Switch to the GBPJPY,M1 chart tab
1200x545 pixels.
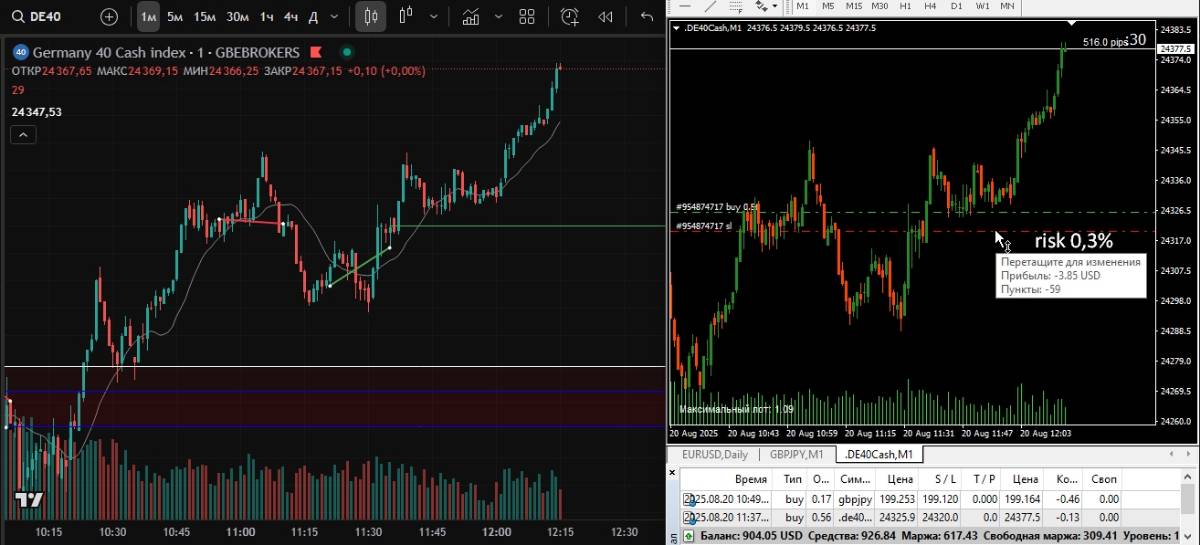tap(796, 455)
